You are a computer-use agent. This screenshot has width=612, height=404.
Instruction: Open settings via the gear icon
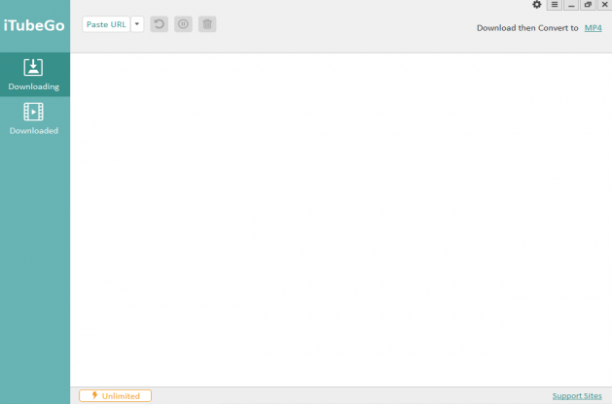(537, 5)
